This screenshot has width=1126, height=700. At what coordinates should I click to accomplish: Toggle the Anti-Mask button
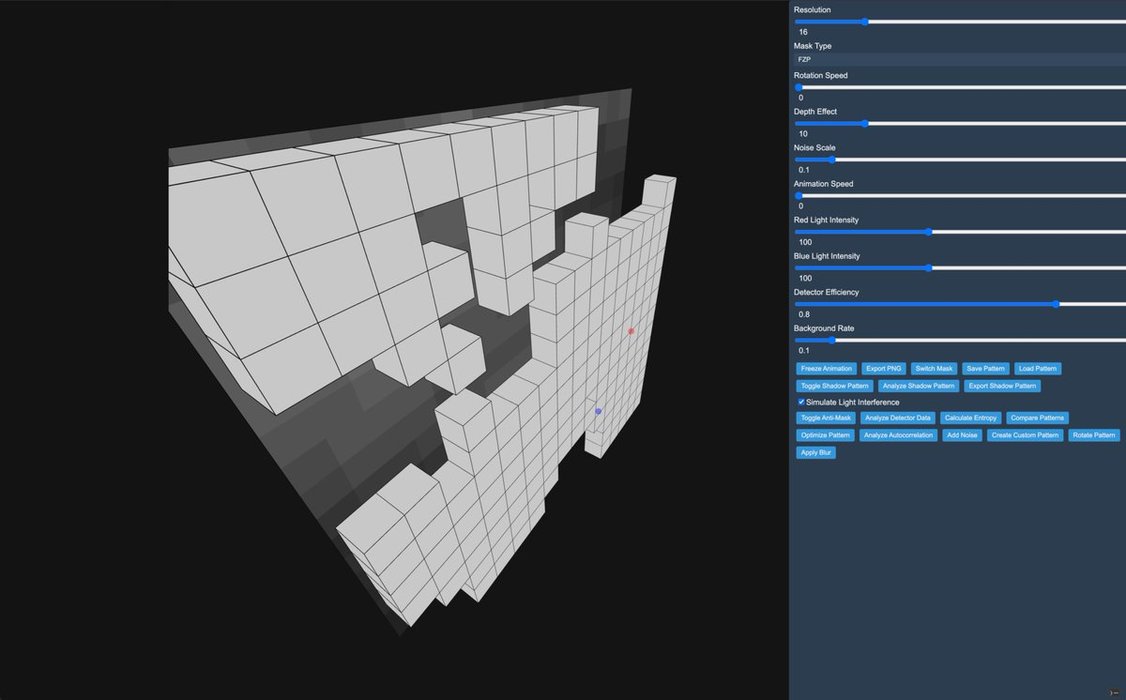coord(825,418)
